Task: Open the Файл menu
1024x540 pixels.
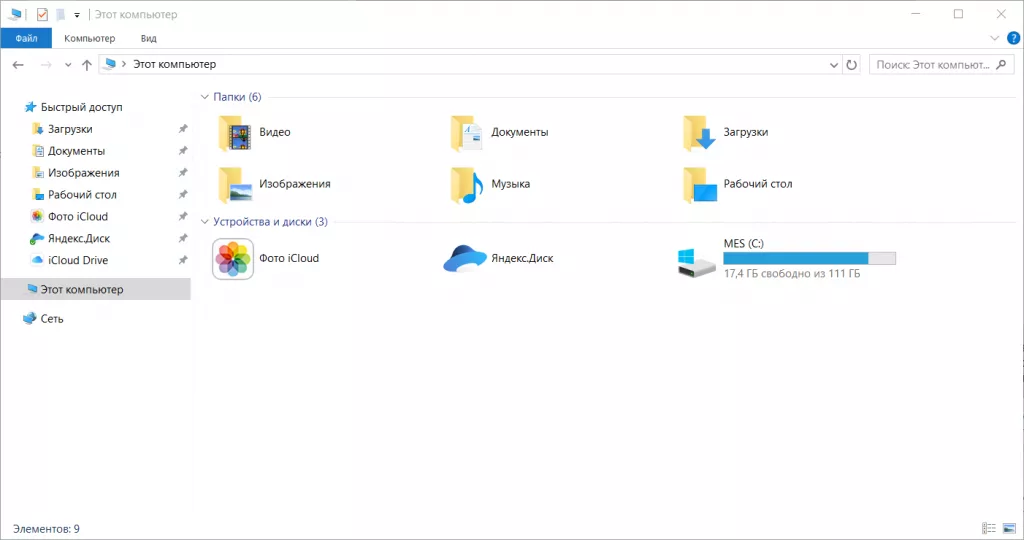Action: tap(26, 38)
